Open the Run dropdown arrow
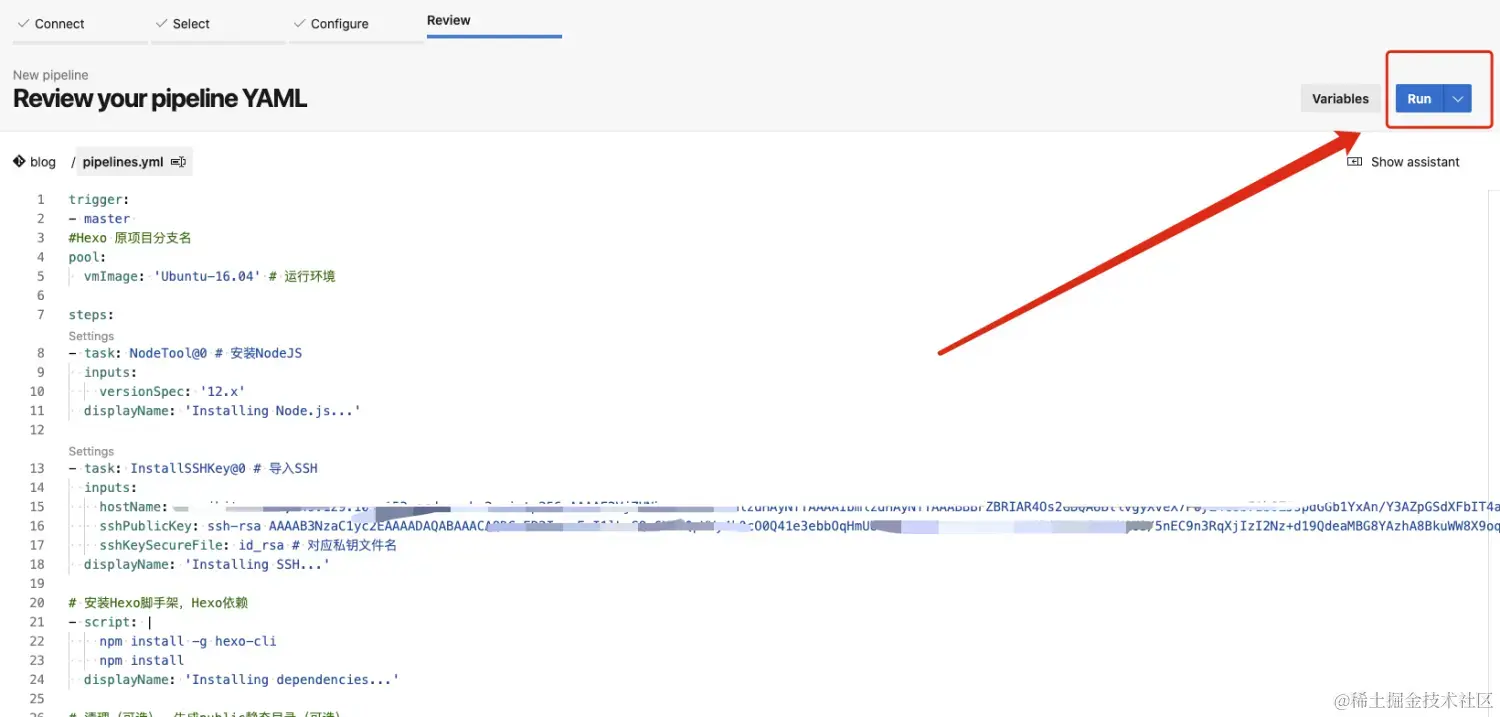The width and height of the screenshot is (1500, 717). 1458,98
